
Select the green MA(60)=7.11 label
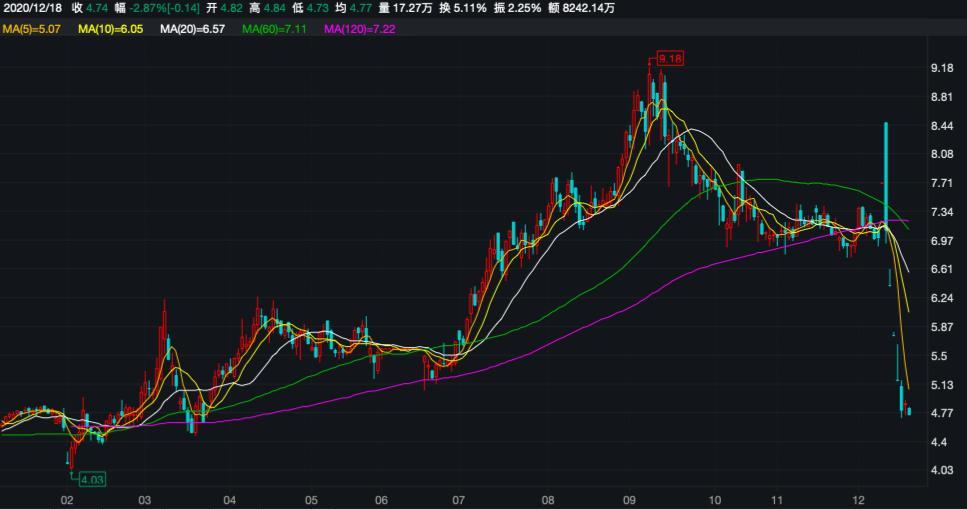276,29
